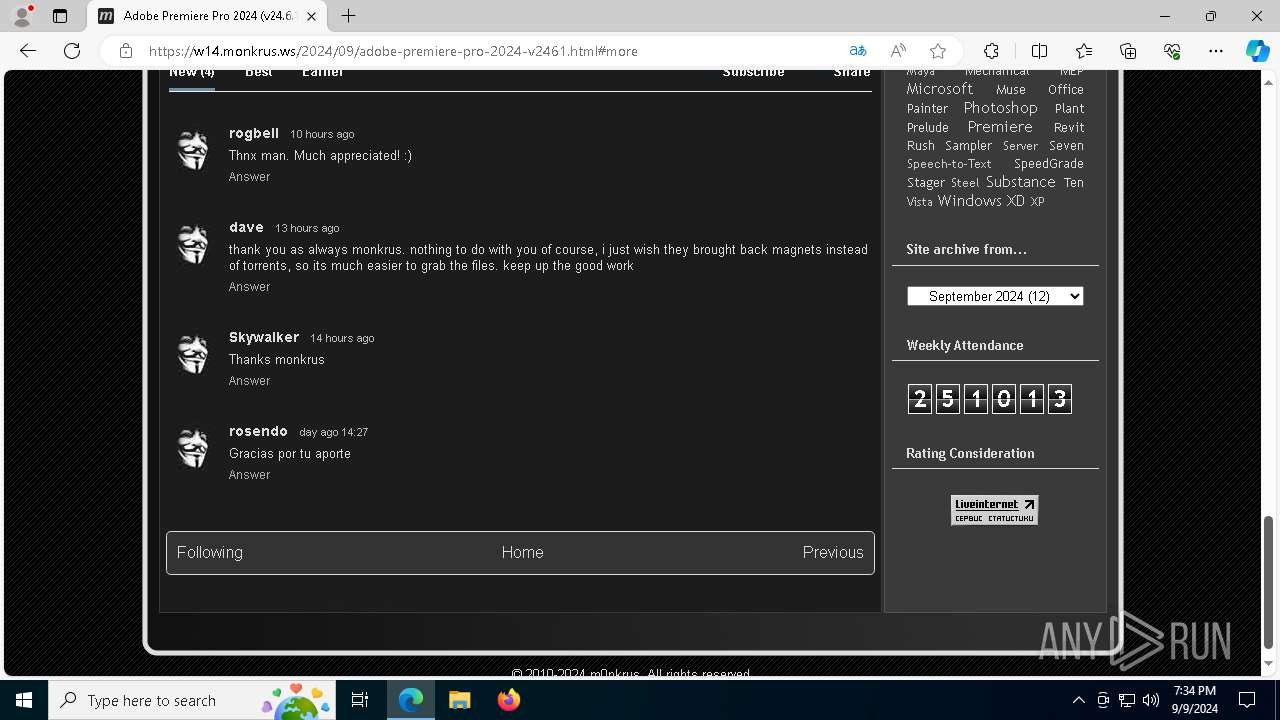This screenshot has width=1280, height=720.
Task: Open the Windows Start menu
Action: coord(24,700)
